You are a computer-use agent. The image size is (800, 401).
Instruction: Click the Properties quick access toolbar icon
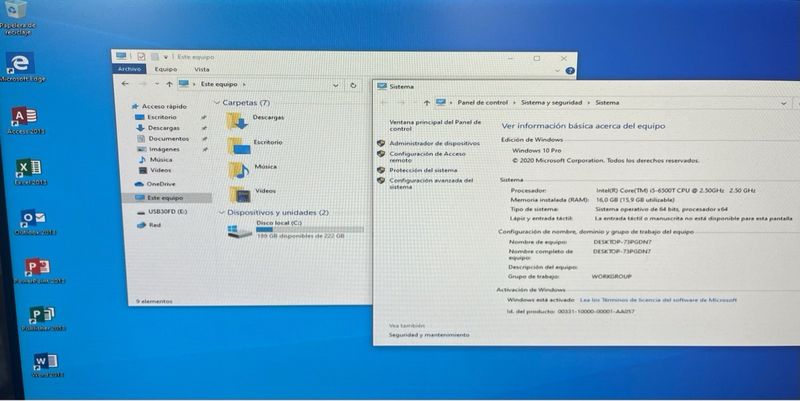click(x=141, y=57)
